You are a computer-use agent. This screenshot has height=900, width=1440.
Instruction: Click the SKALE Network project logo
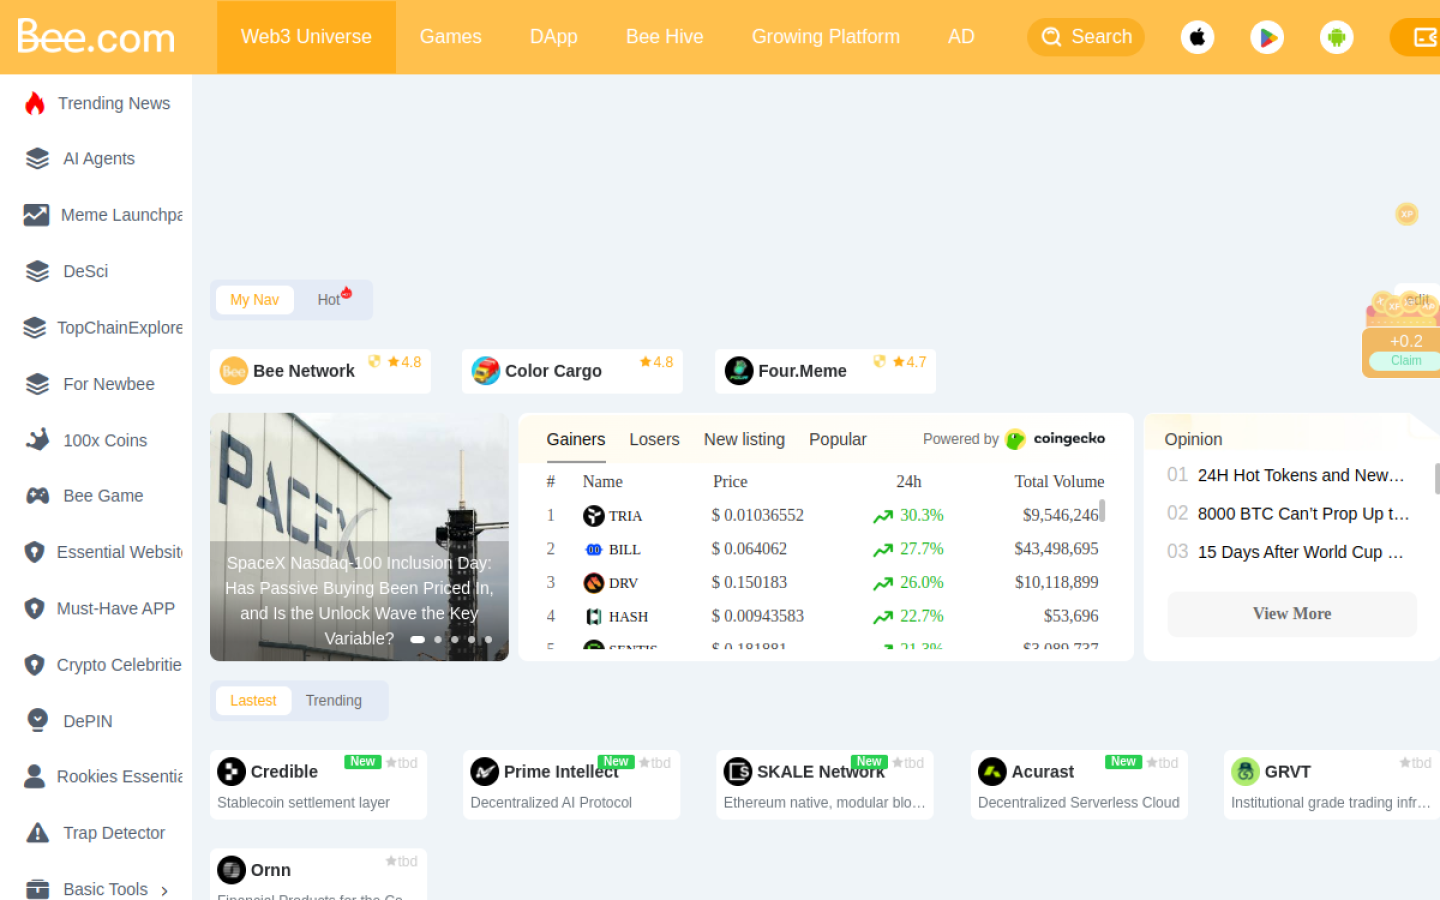click(738, 772)
